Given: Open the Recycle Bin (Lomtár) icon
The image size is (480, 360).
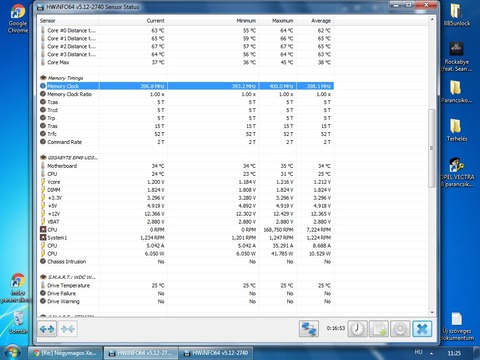Looking at the screenshot, I should (18, 322).
